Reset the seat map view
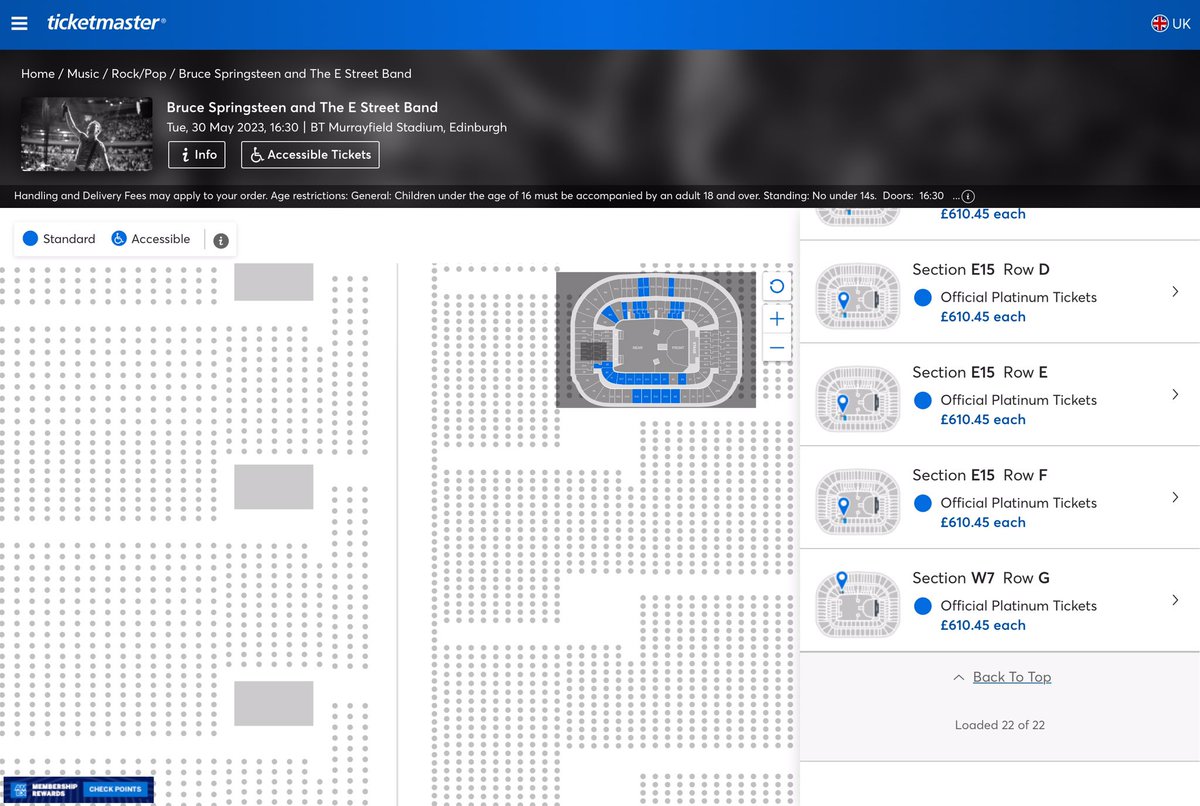The image size is (1200, 806). click(777, 287)
